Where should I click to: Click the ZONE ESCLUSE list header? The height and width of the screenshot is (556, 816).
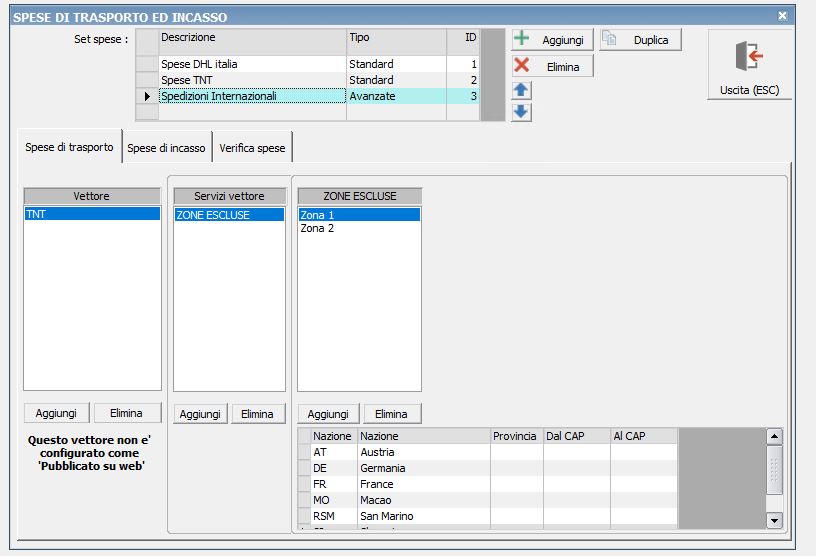click(360, 196)
